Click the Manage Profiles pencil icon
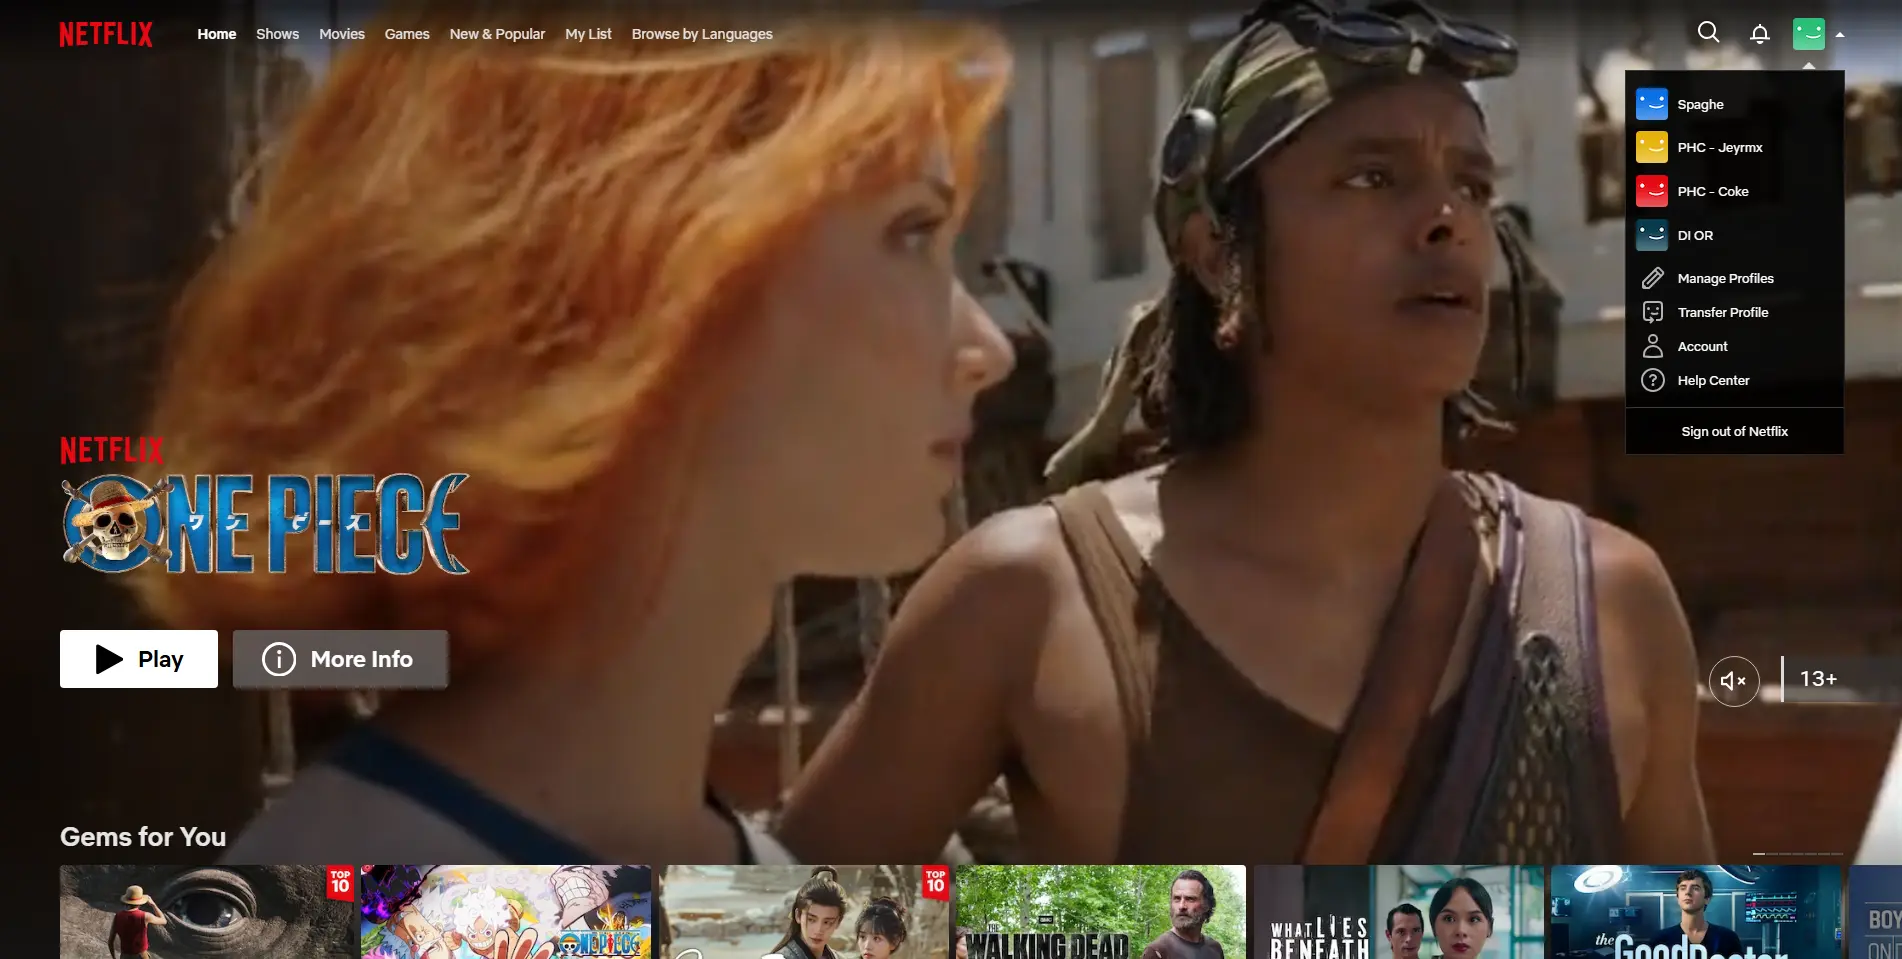The width and height of the screenshot is (1902, 959). pyautogui.click(x=1653, y=278)
